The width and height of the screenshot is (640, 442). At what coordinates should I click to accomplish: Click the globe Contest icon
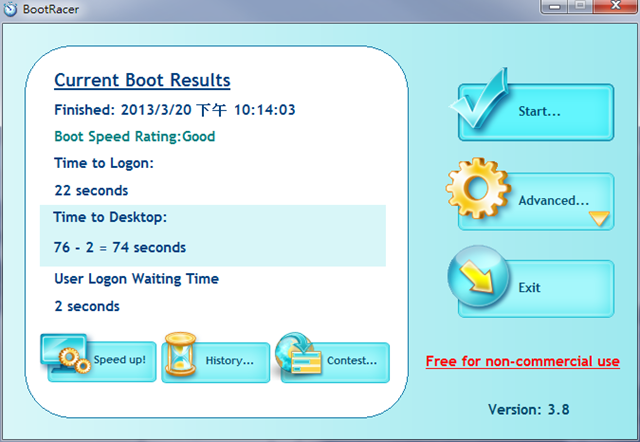point(298,353)
